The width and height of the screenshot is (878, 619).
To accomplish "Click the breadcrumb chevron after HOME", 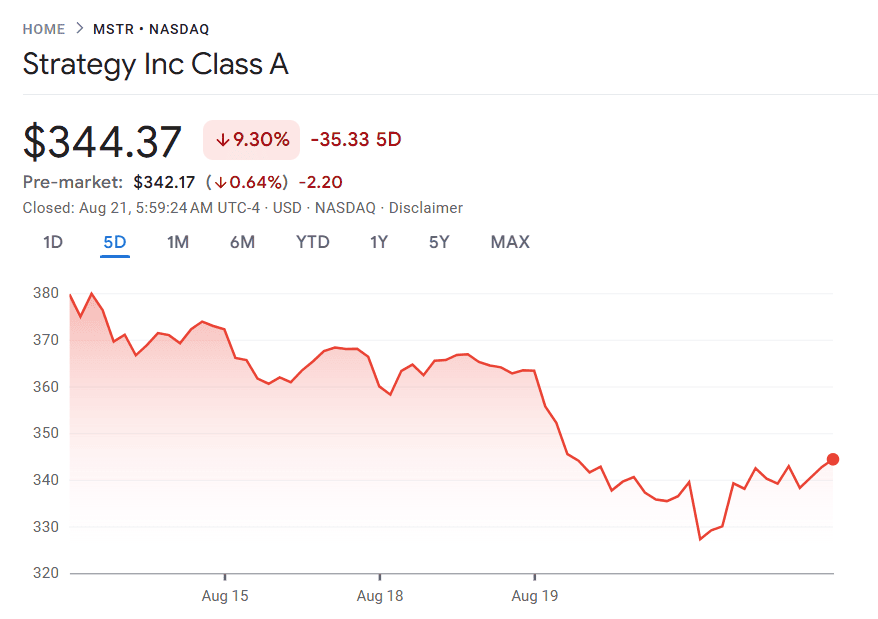I will 79,29.
